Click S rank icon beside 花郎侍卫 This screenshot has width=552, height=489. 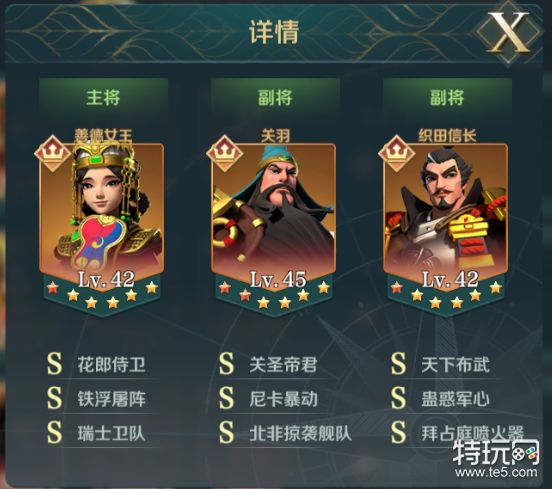coord(55,364)
